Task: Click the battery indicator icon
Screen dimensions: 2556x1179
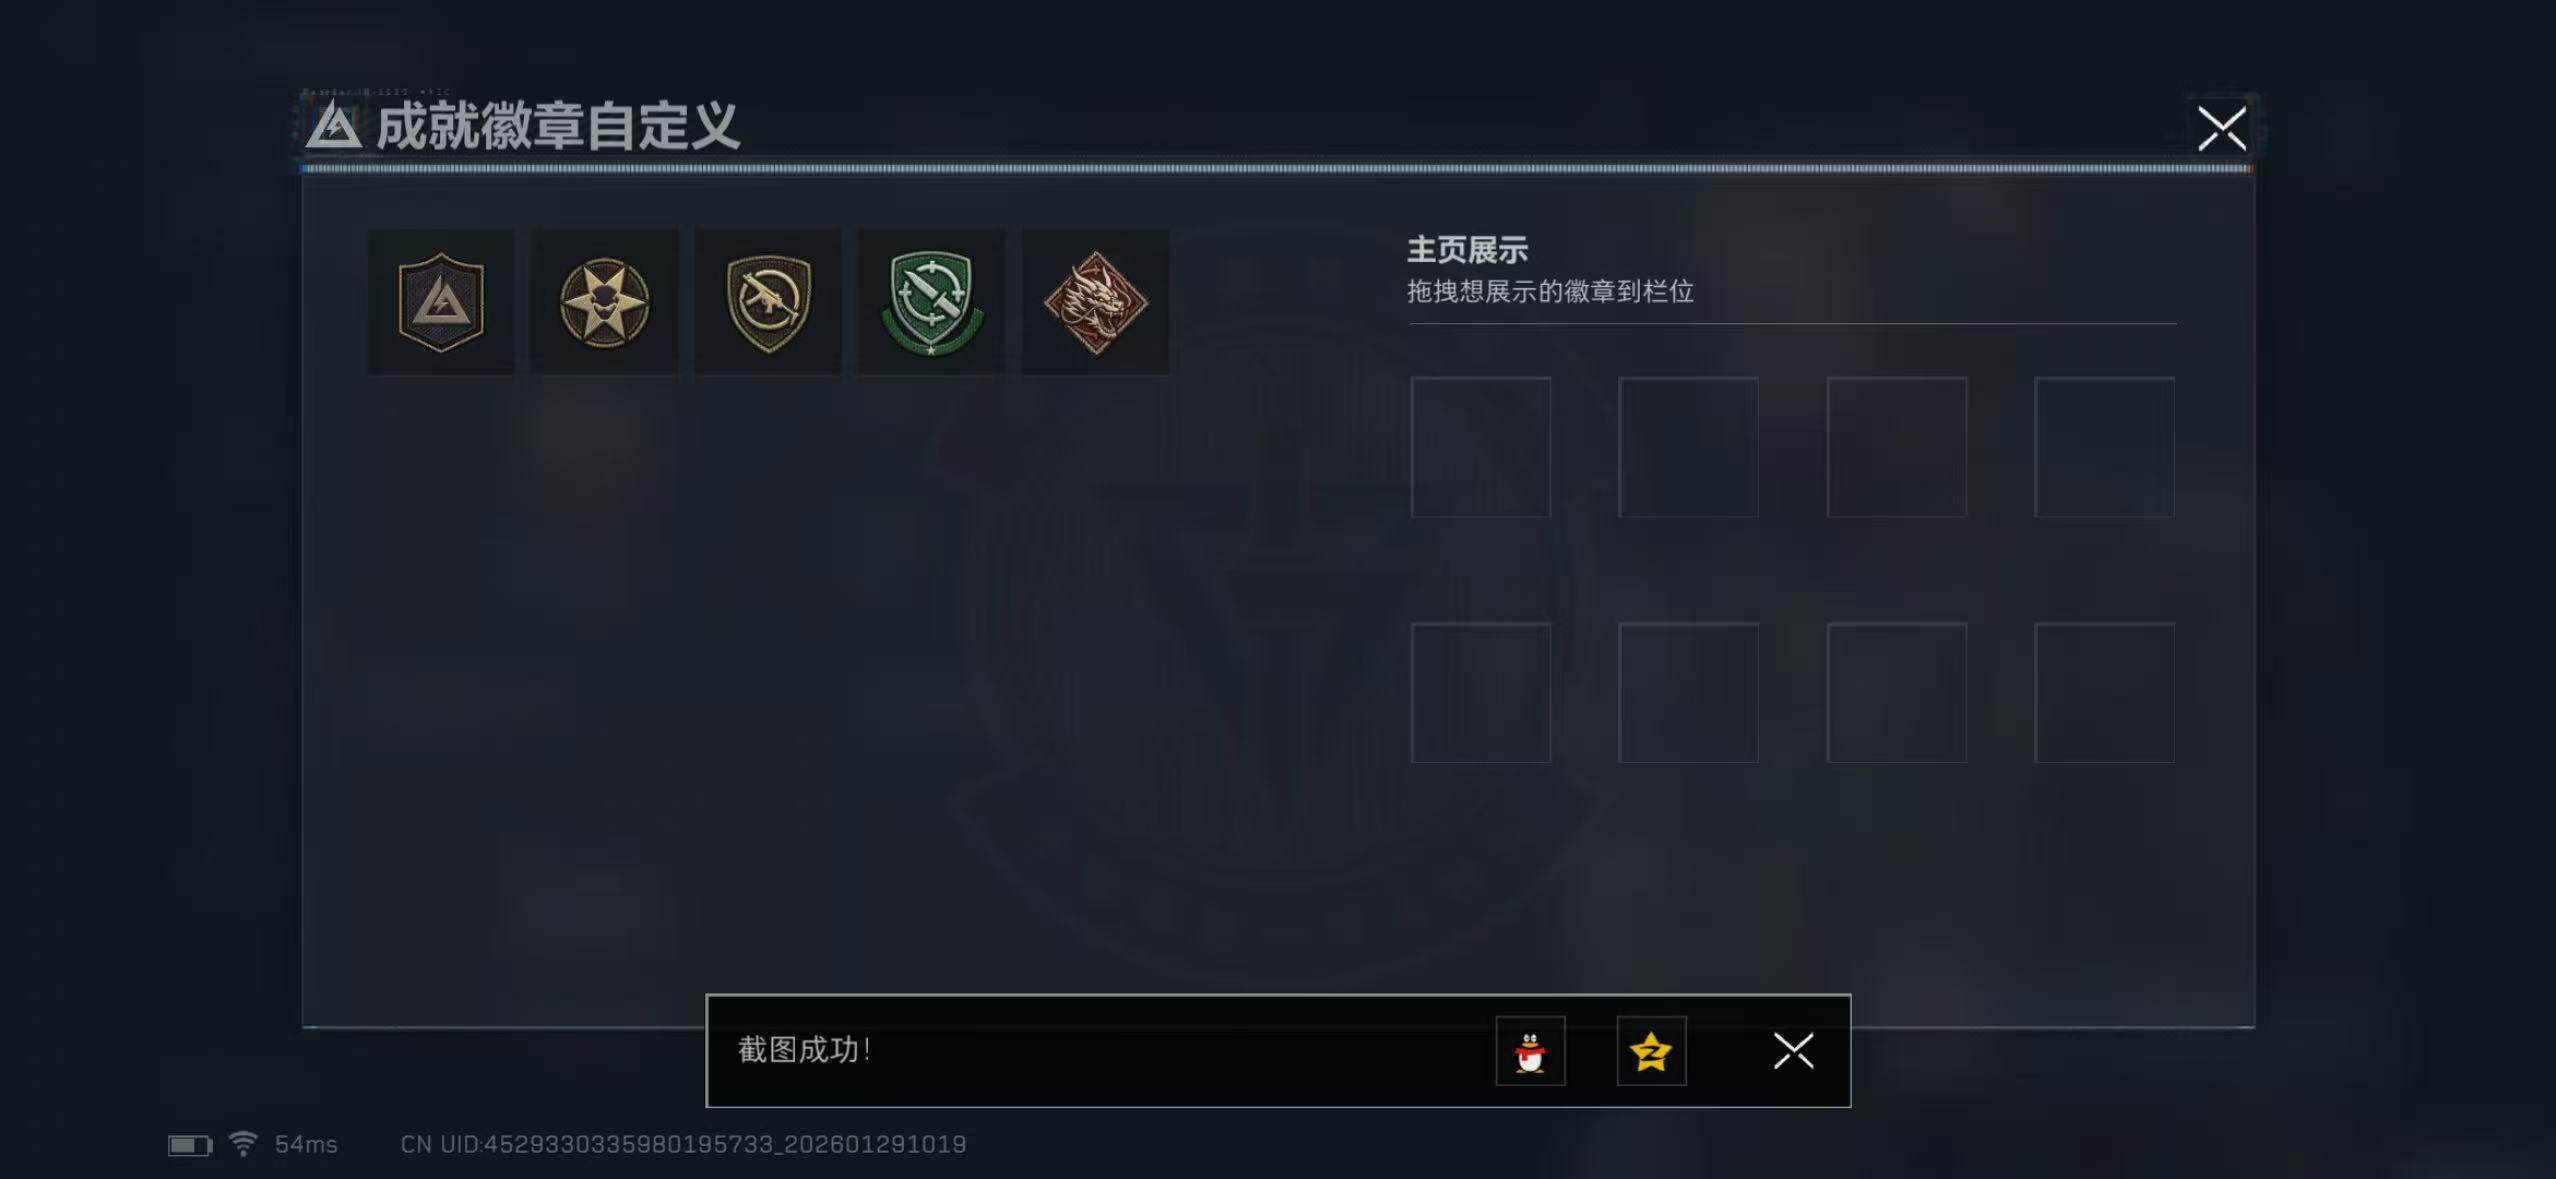Action: click(190, 1145)
